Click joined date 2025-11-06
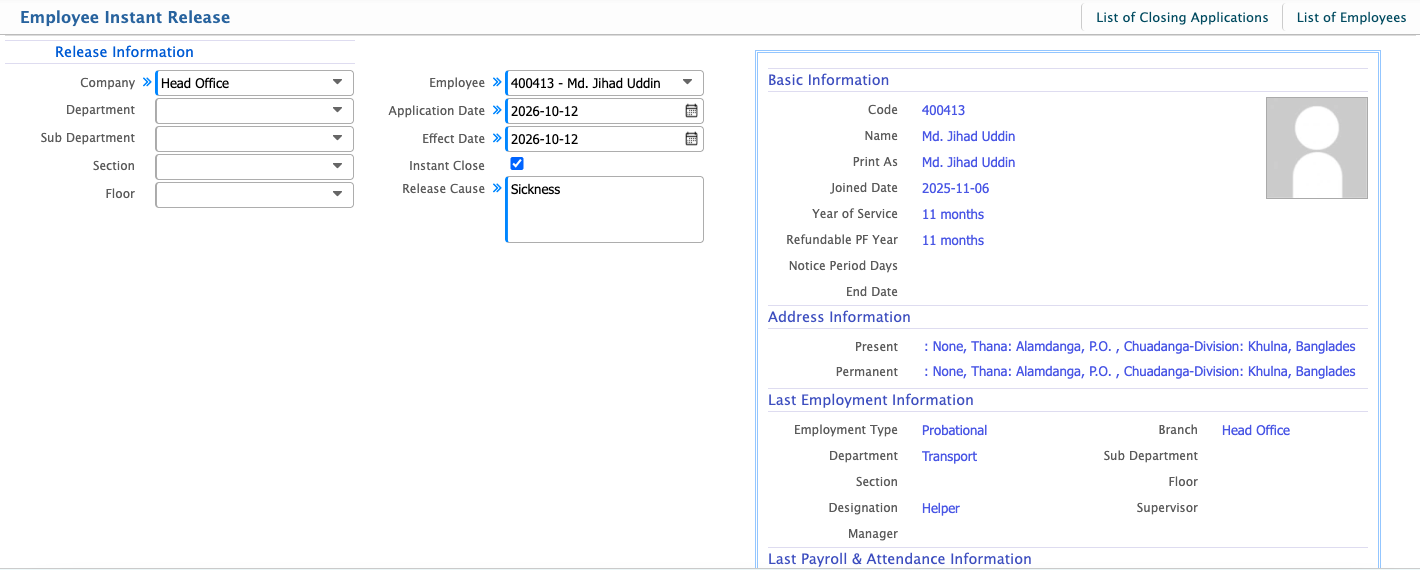Viewport: 1420px width, 570px height. [955, 188]
